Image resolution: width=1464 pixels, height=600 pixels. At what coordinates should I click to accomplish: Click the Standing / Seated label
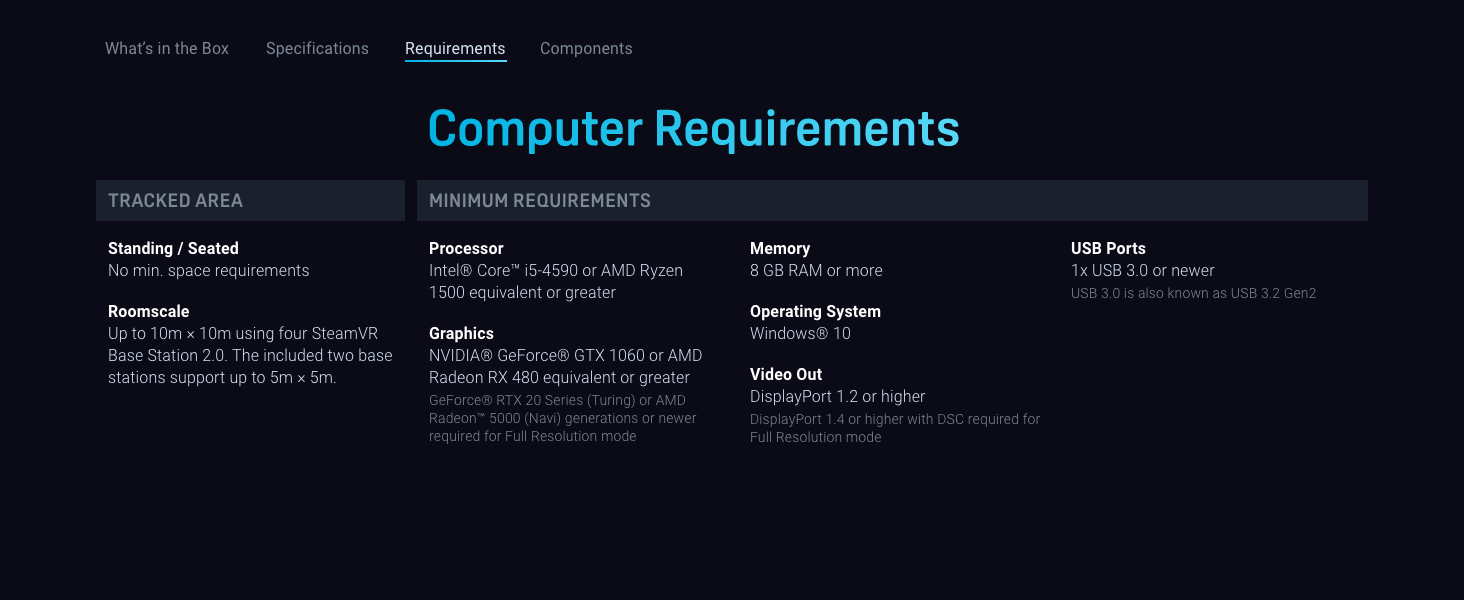pyautogui.click(x=173, y=248)
